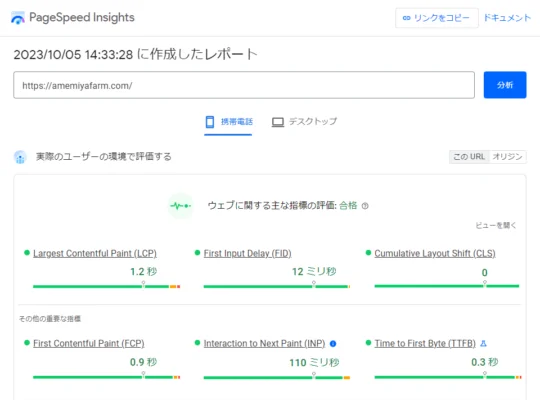Click the mobile phone icon

tap(209, 122)
